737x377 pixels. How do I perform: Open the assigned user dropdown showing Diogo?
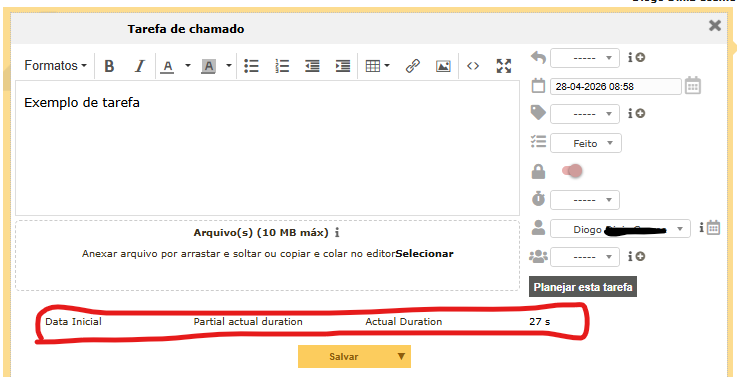tap(620, 229)
